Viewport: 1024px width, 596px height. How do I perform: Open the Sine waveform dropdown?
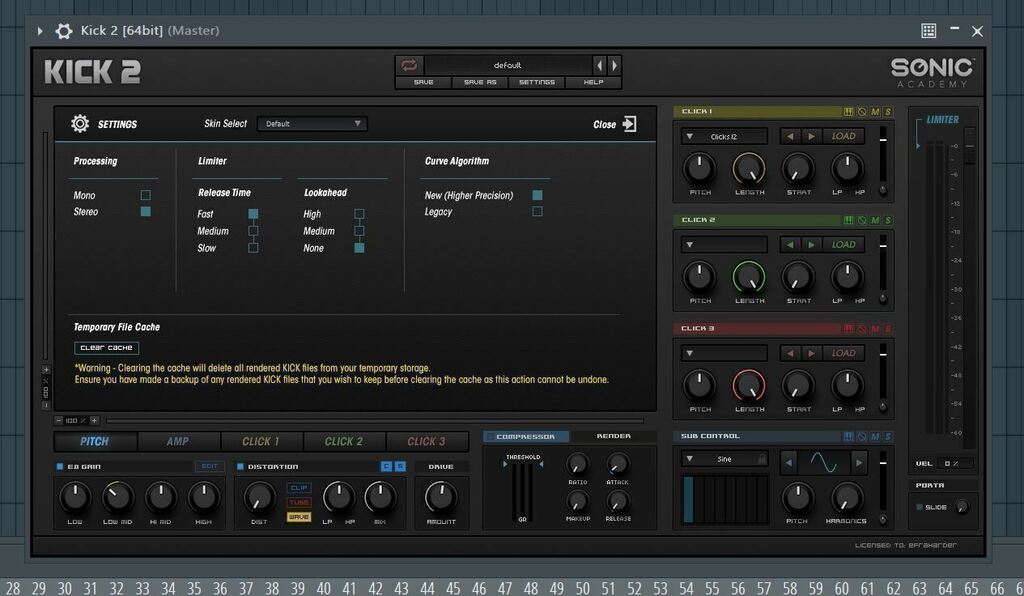click(724, 460)
